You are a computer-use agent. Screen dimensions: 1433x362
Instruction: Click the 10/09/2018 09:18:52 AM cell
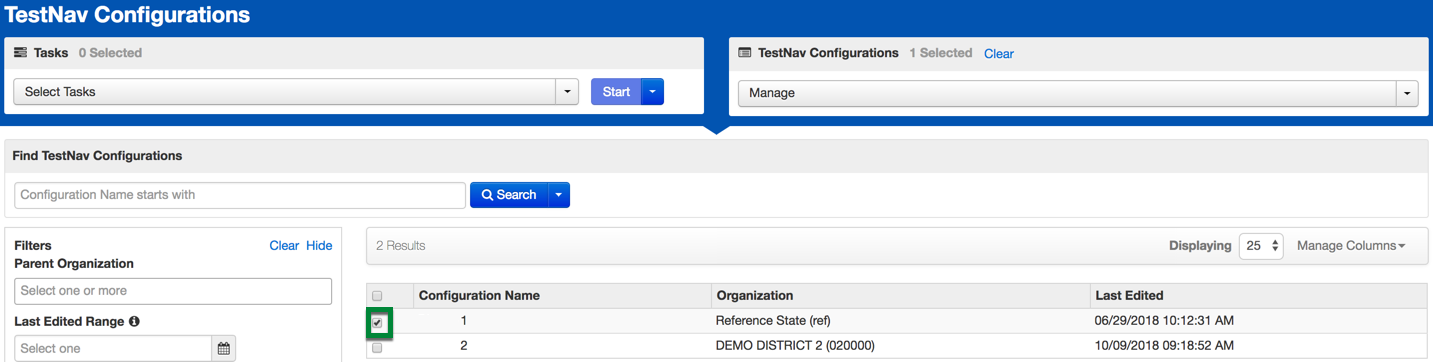click(x=1164, y=346)
